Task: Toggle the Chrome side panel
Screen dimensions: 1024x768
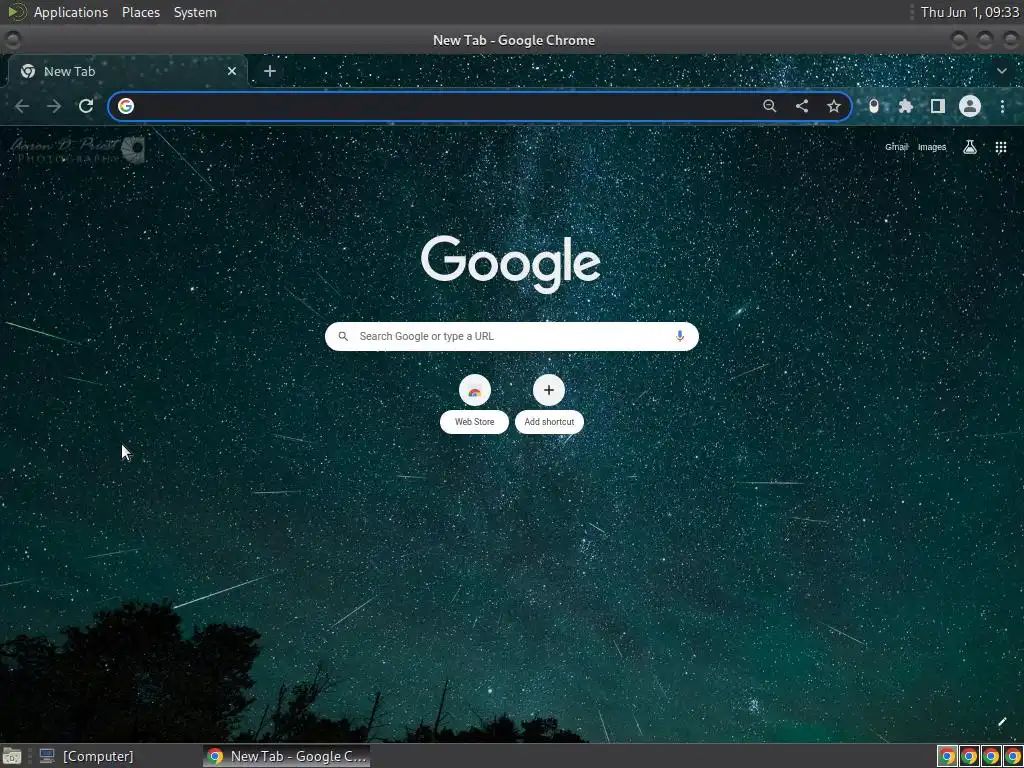Action: click(x=937, y=106)
